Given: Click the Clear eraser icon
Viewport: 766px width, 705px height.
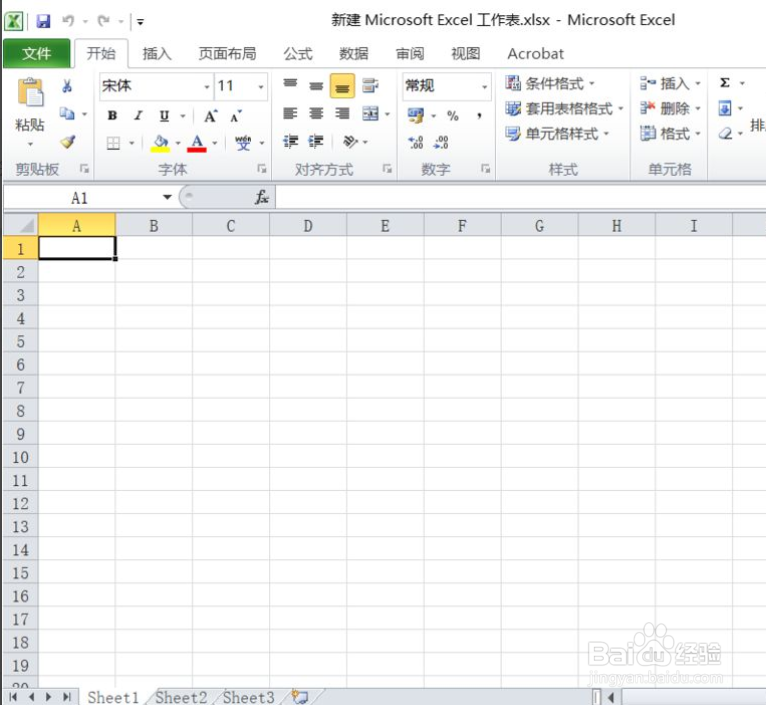Looking at the screenshot, I should (725, 133).
